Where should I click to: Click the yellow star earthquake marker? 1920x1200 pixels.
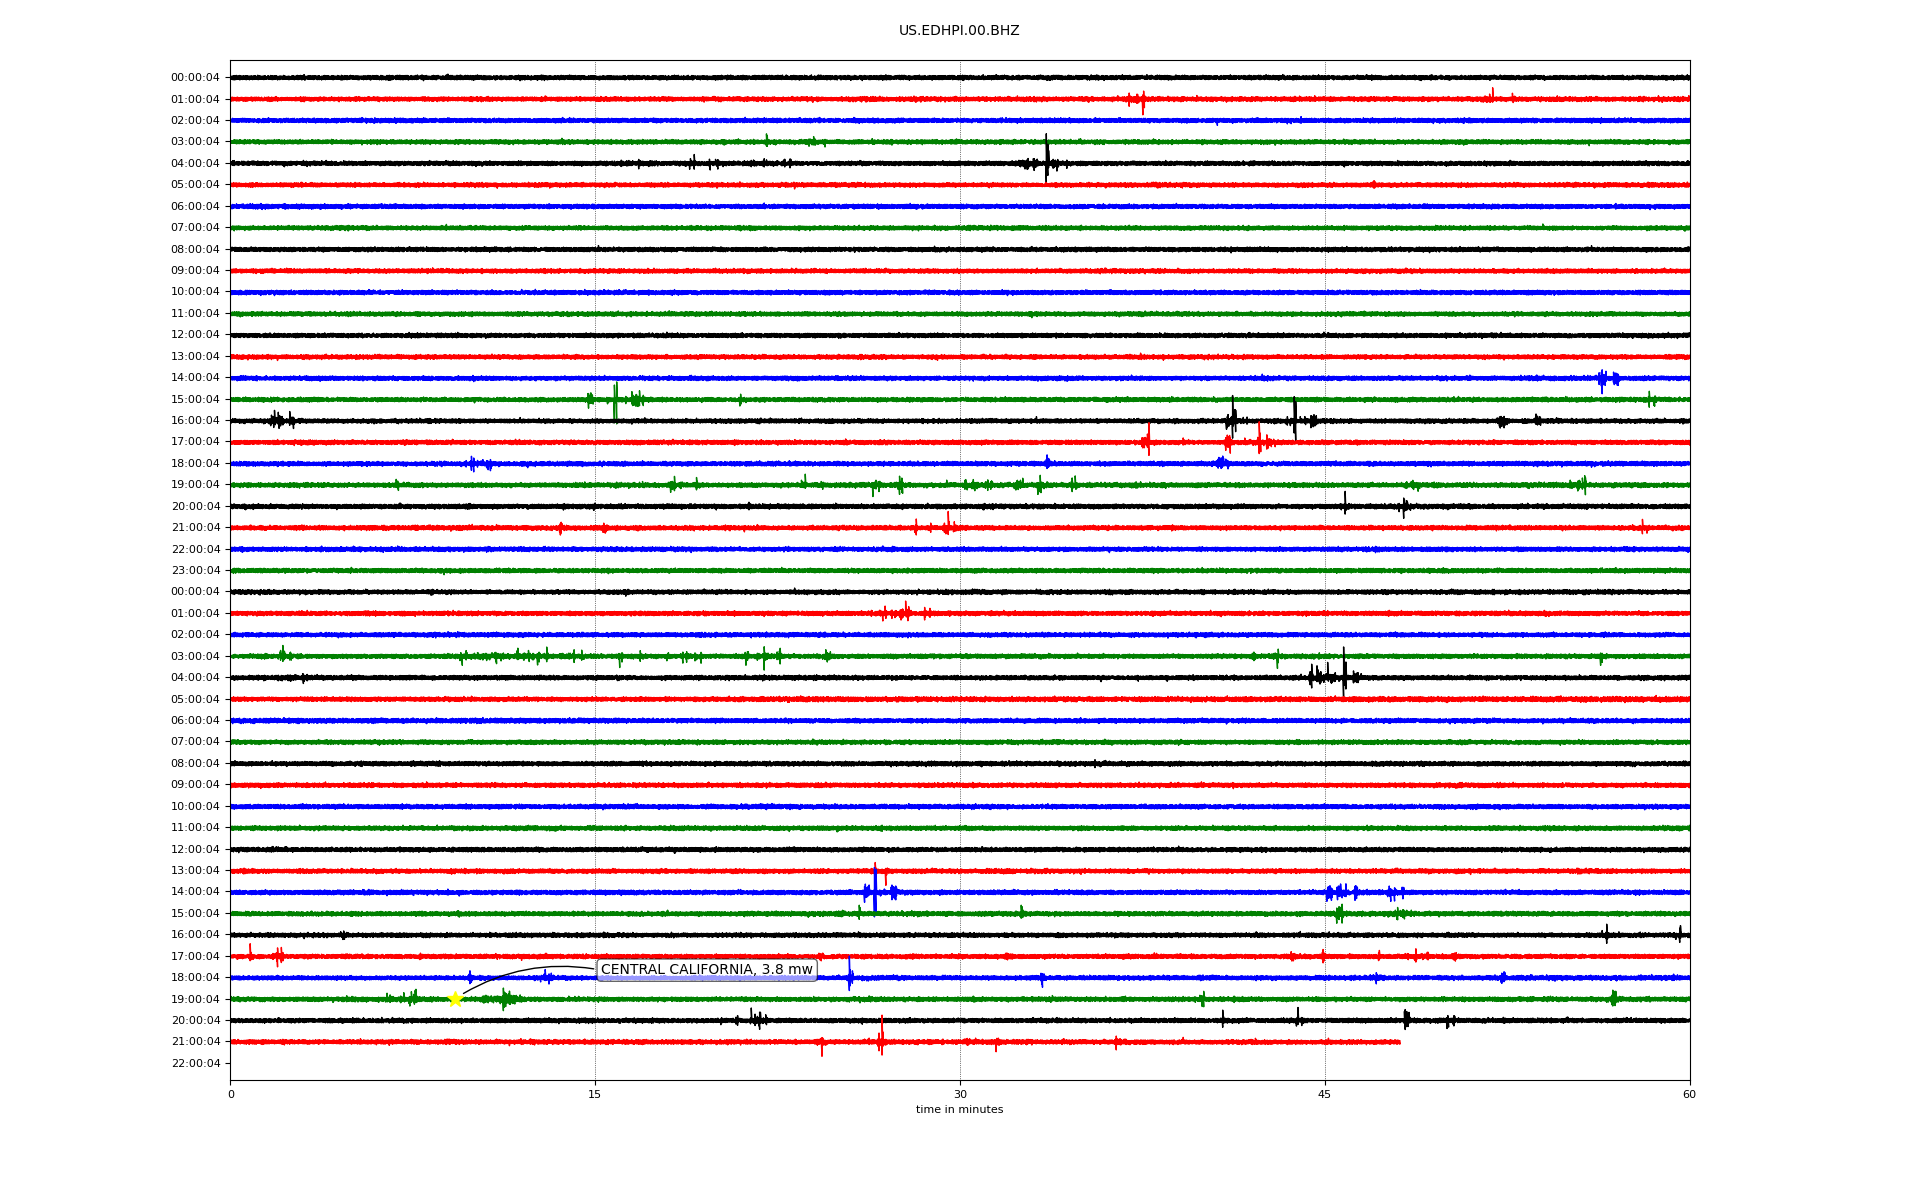coord(455,999)
